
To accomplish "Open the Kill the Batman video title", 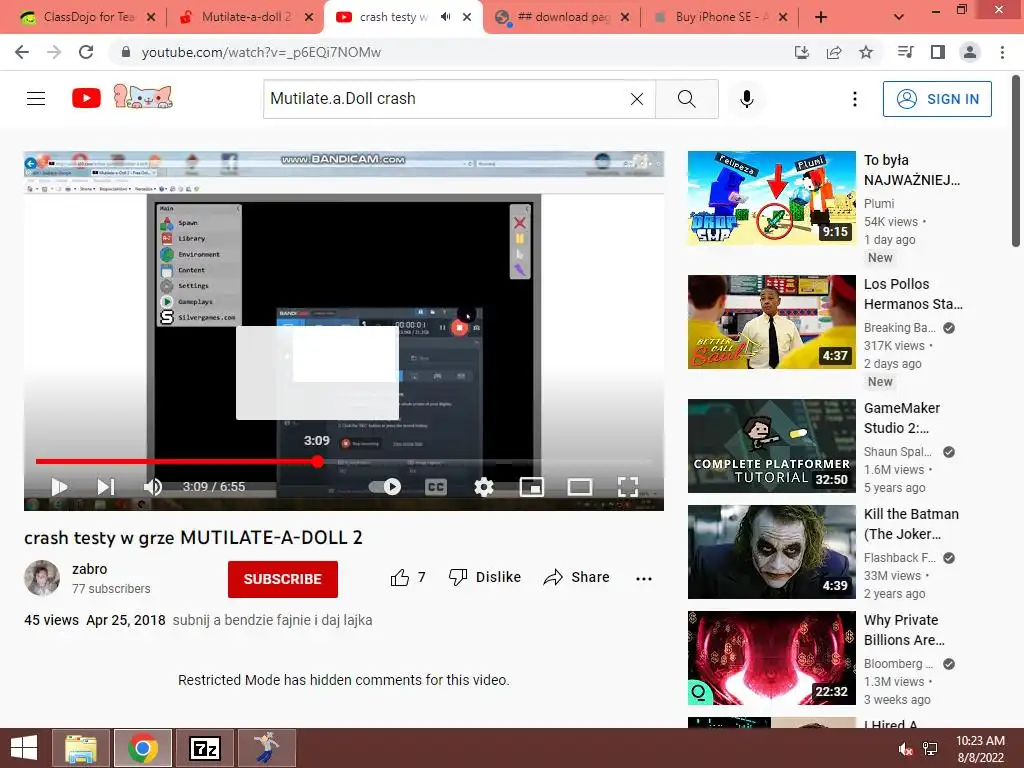I will click(x=911, y=524).
